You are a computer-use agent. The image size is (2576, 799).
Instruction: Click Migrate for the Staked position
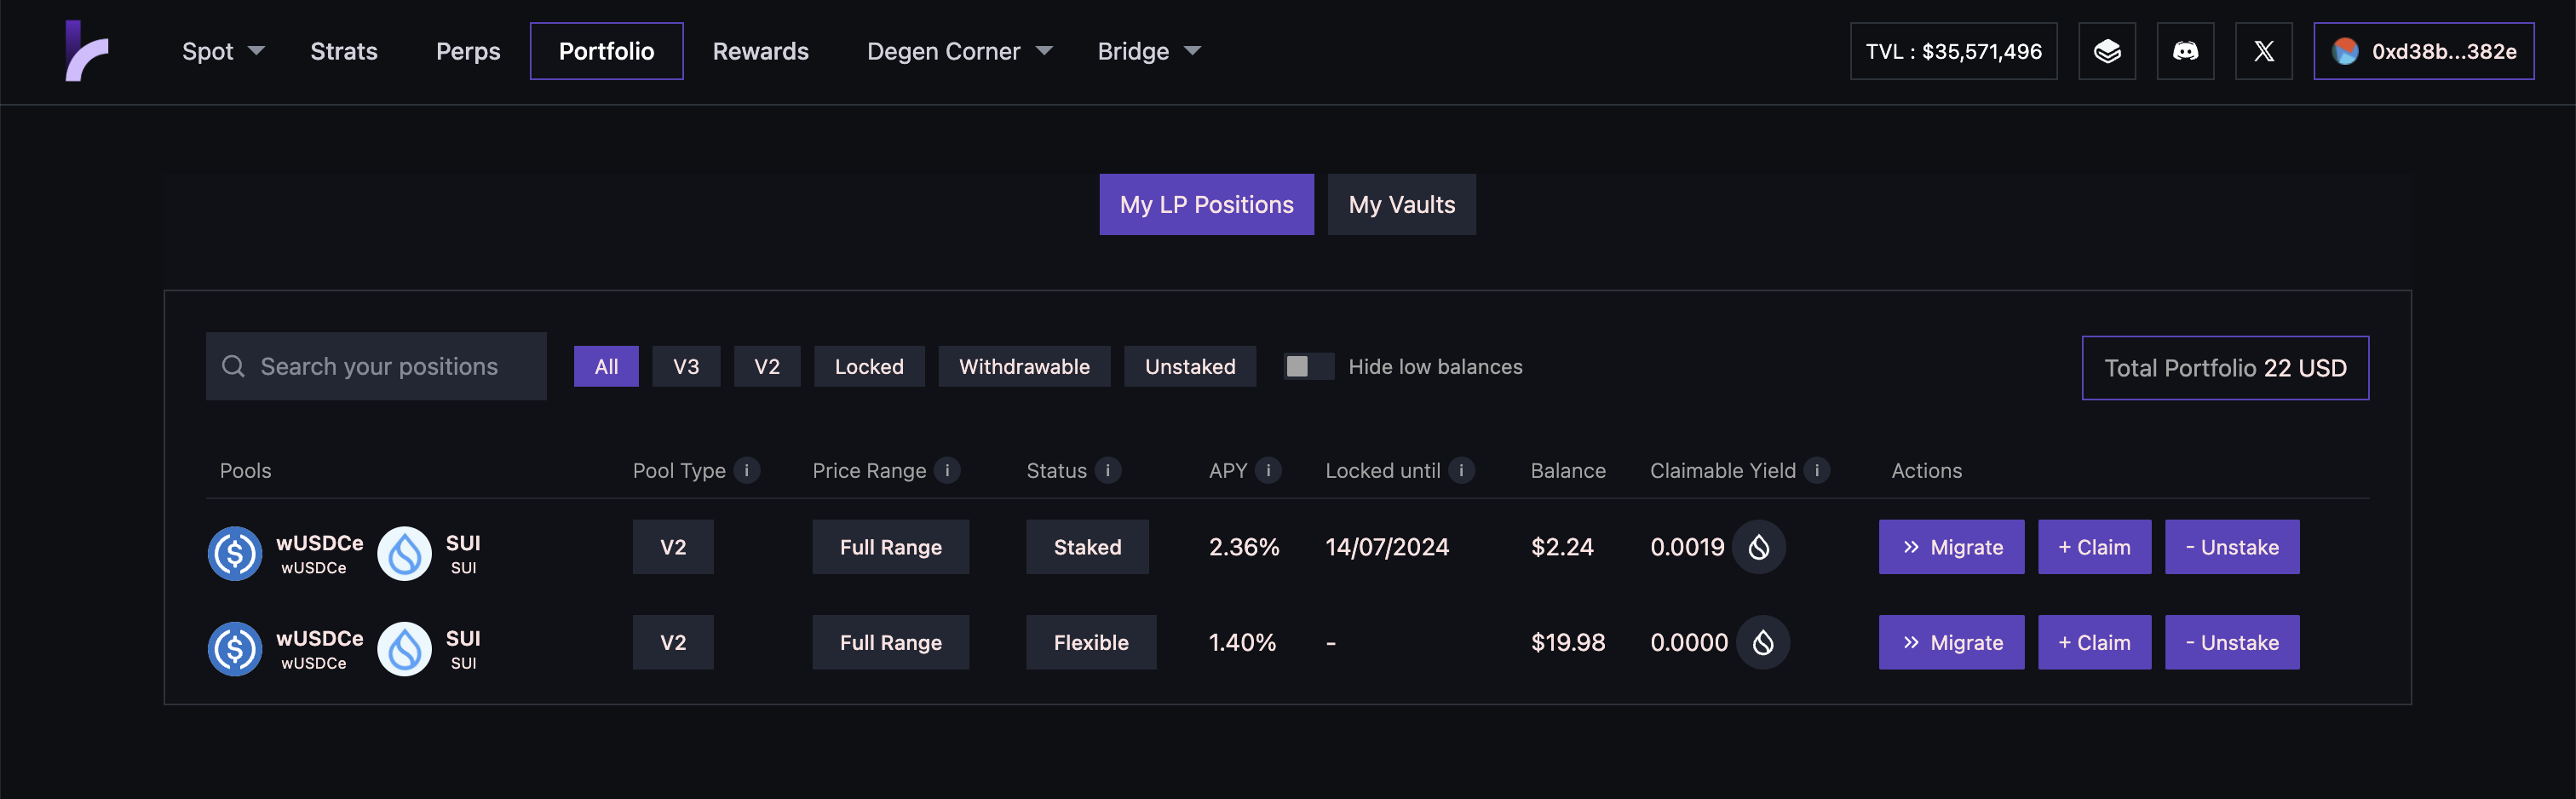click(x=1951, y=547)
